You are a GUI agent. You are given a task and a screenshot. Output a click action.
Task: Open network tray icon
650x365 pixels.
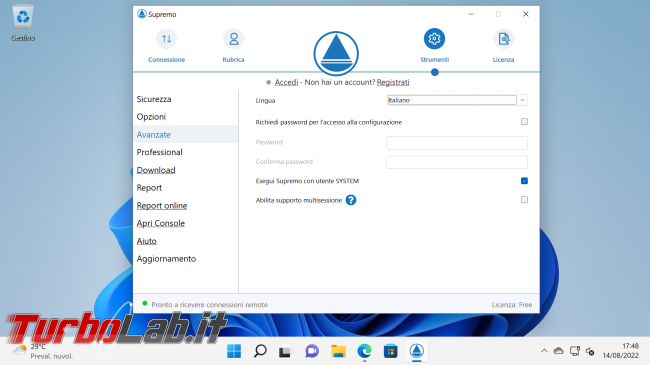pyautogui.click(x=575, y=351)
